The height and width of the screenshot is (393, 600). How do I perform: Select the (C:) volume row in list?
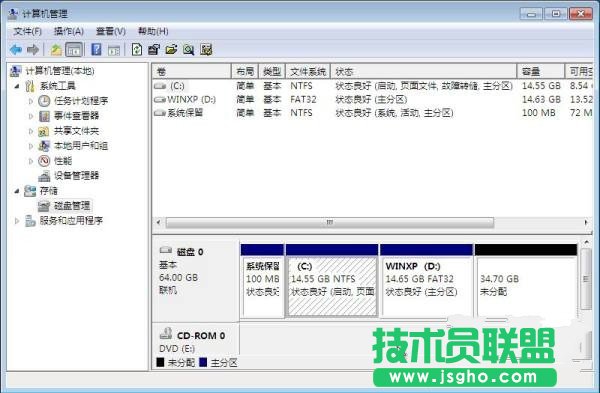[372, 86]
